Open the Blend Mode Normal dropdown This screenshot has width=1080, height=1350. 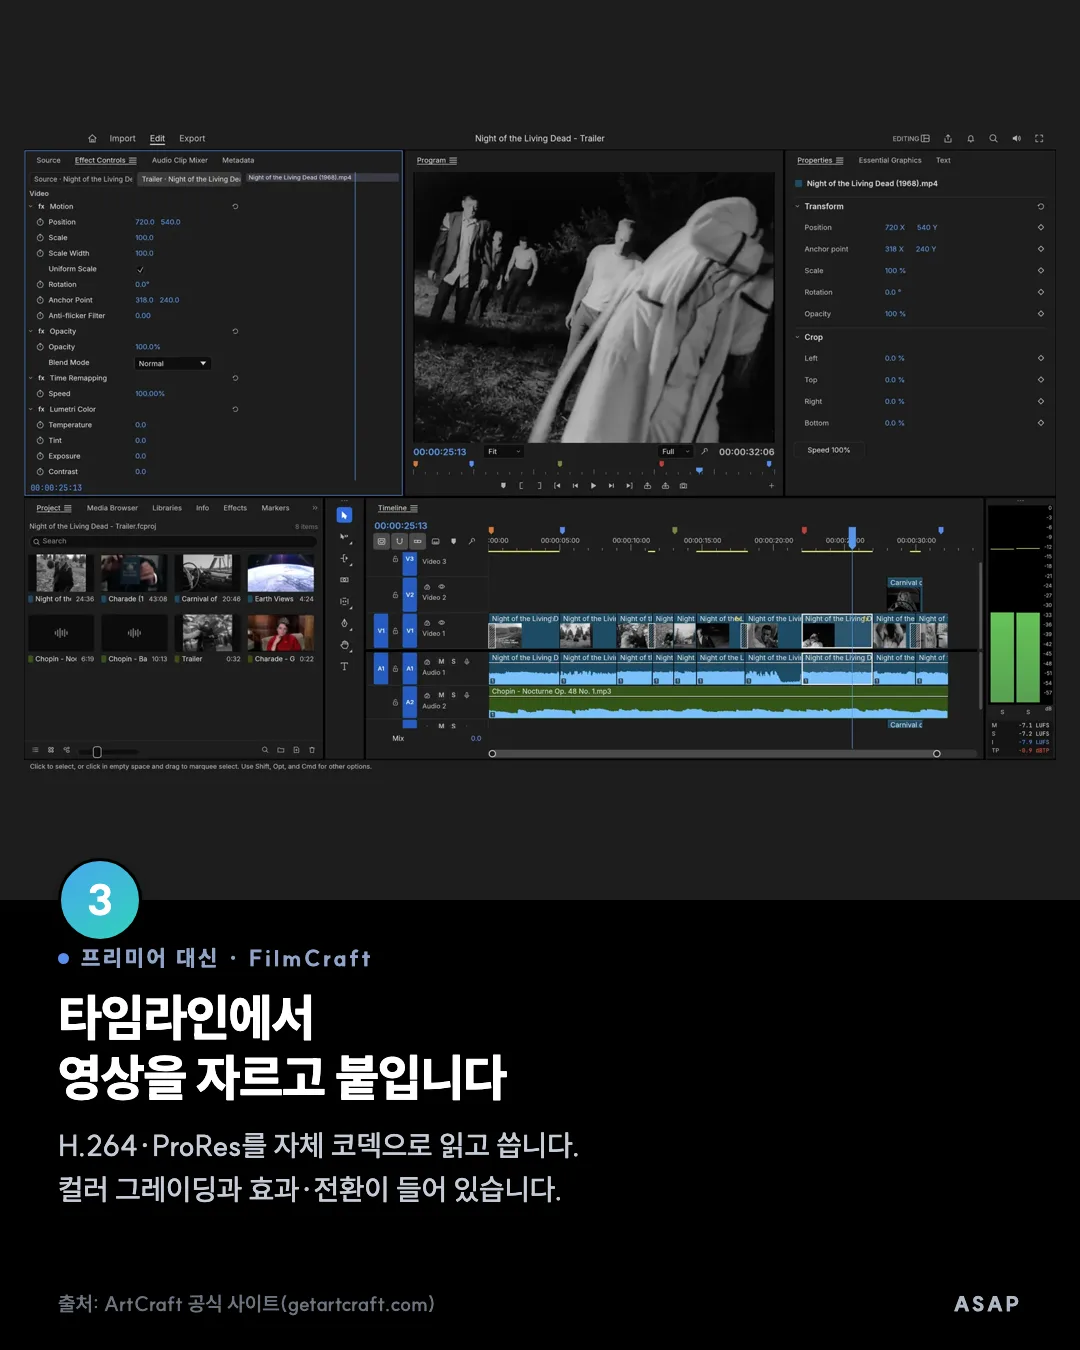[172, 363]
